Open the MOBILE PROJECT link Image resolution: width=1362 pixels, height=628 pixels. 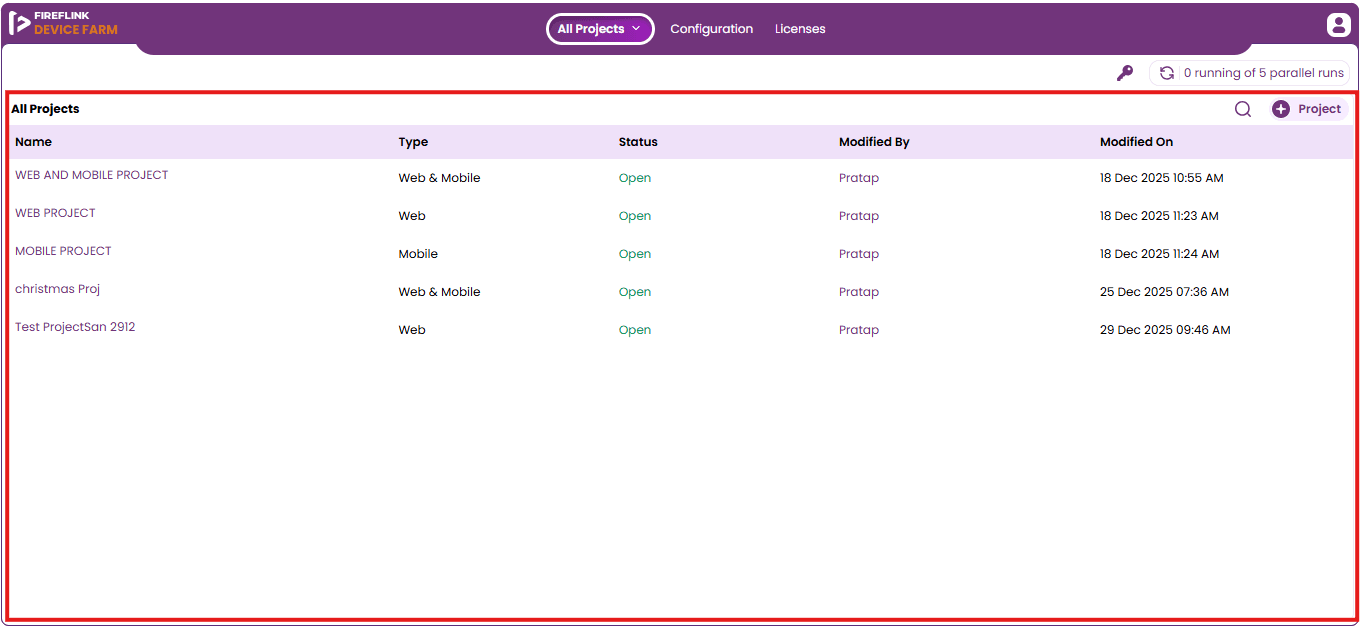(63, 251)
